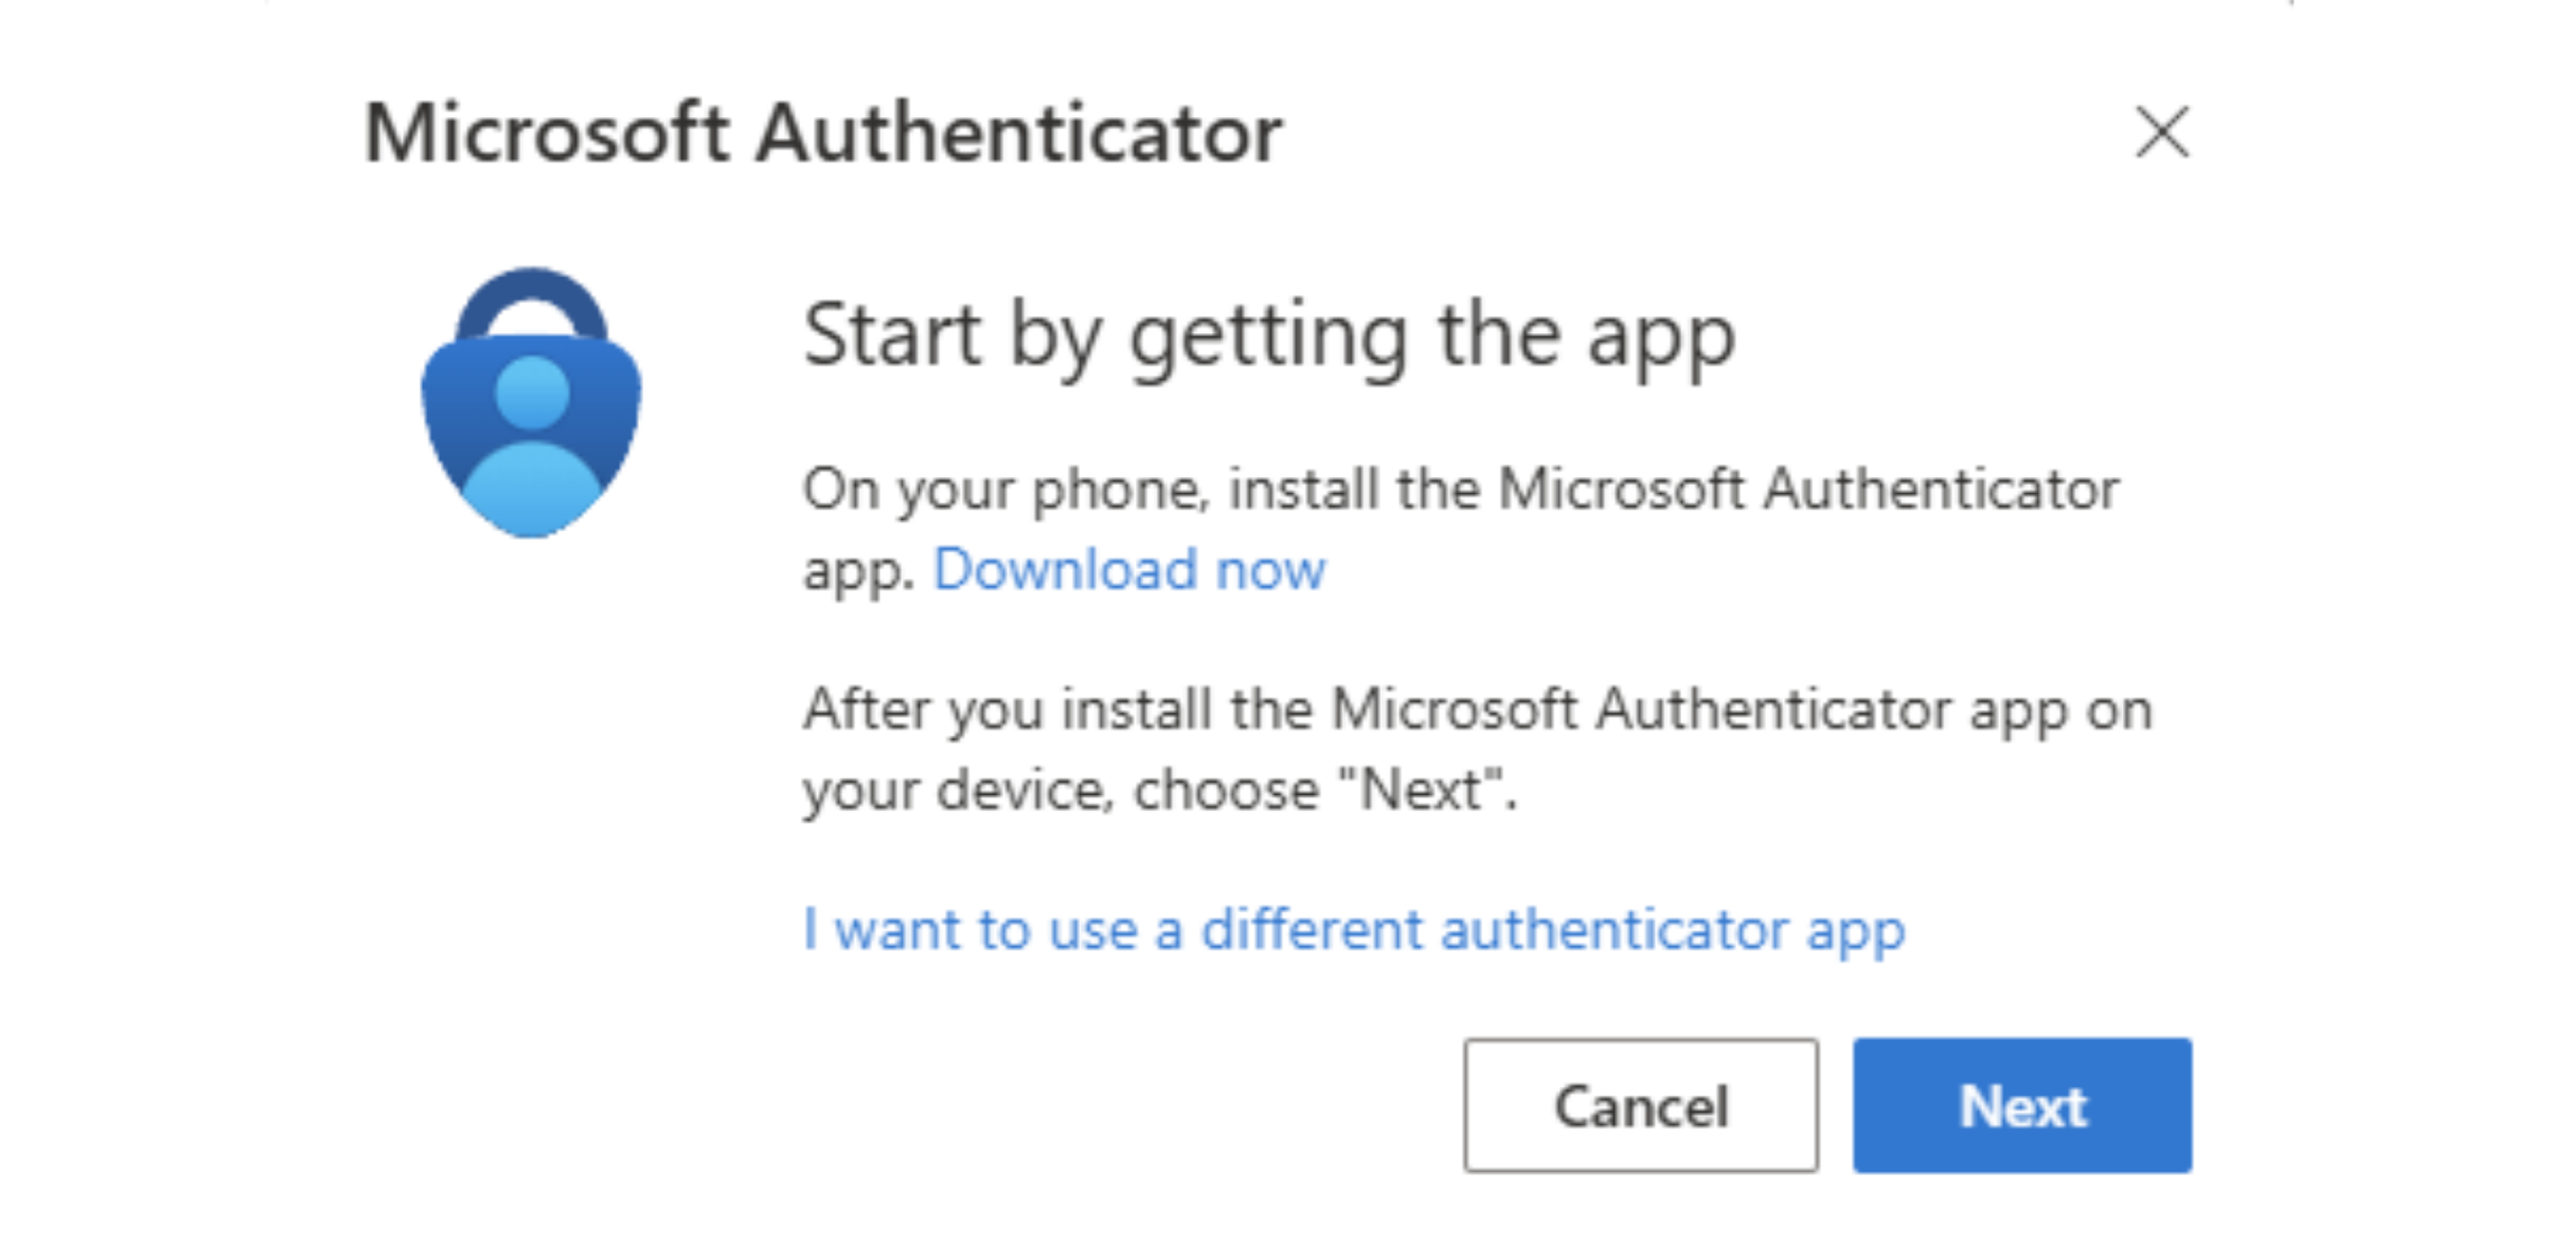The height and width of the screenshot is (1250, 2560).
Task: Click the word "Microsoft" in dialog title
Action: coord(546,133)
